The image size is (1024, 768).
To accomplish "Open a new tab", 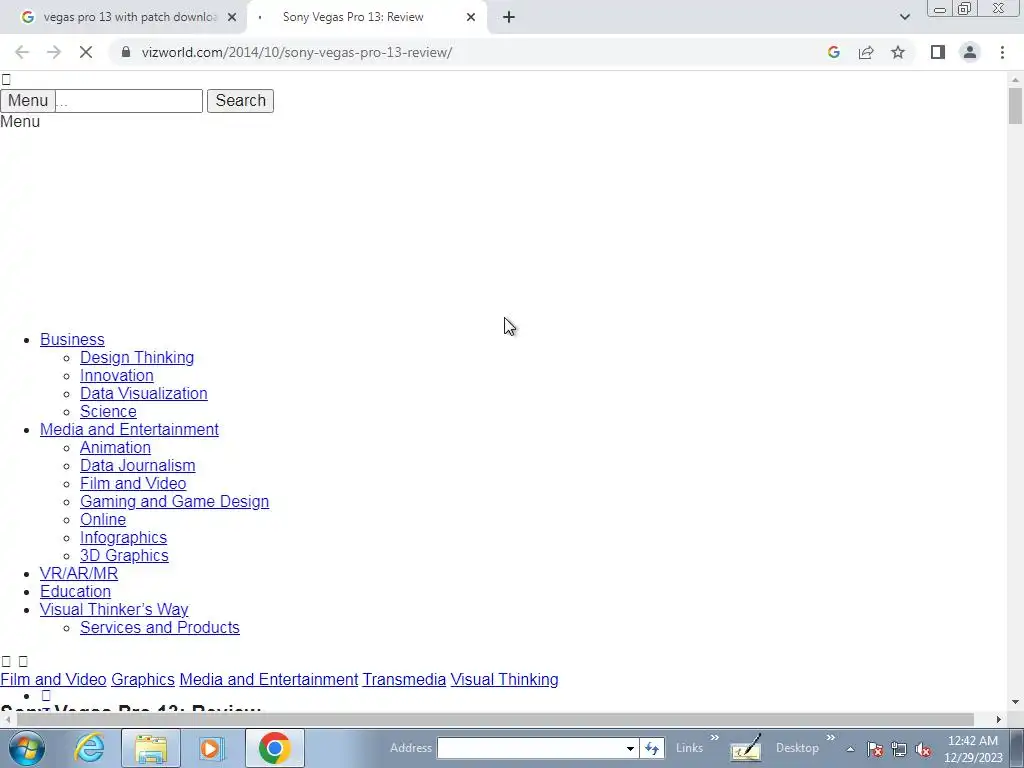I will click(509, 17).
